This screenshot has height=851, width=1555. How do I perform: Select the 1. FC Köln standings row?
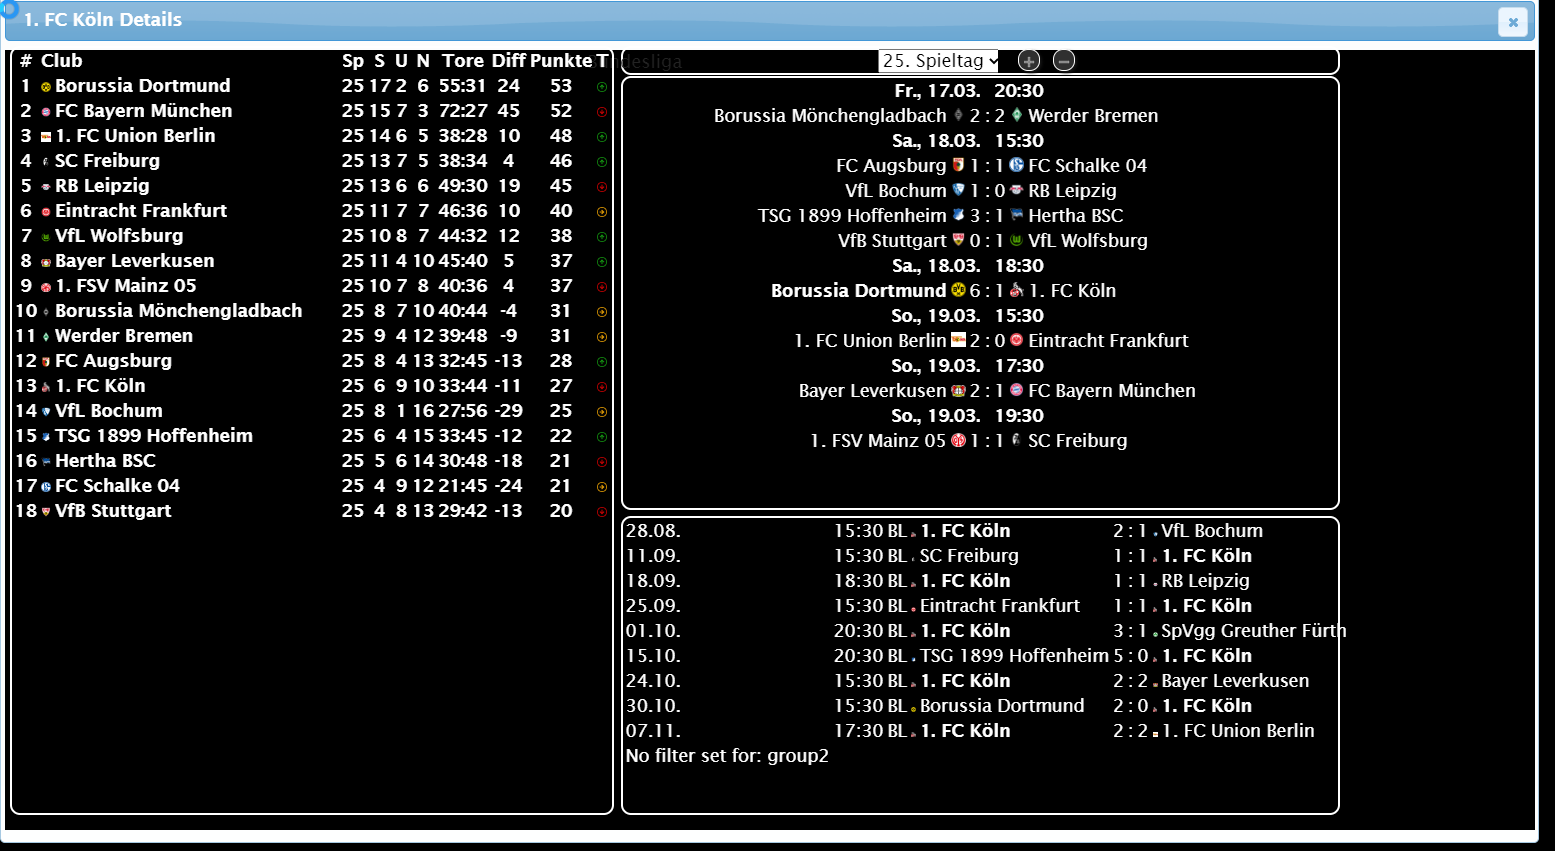point(311,386)
